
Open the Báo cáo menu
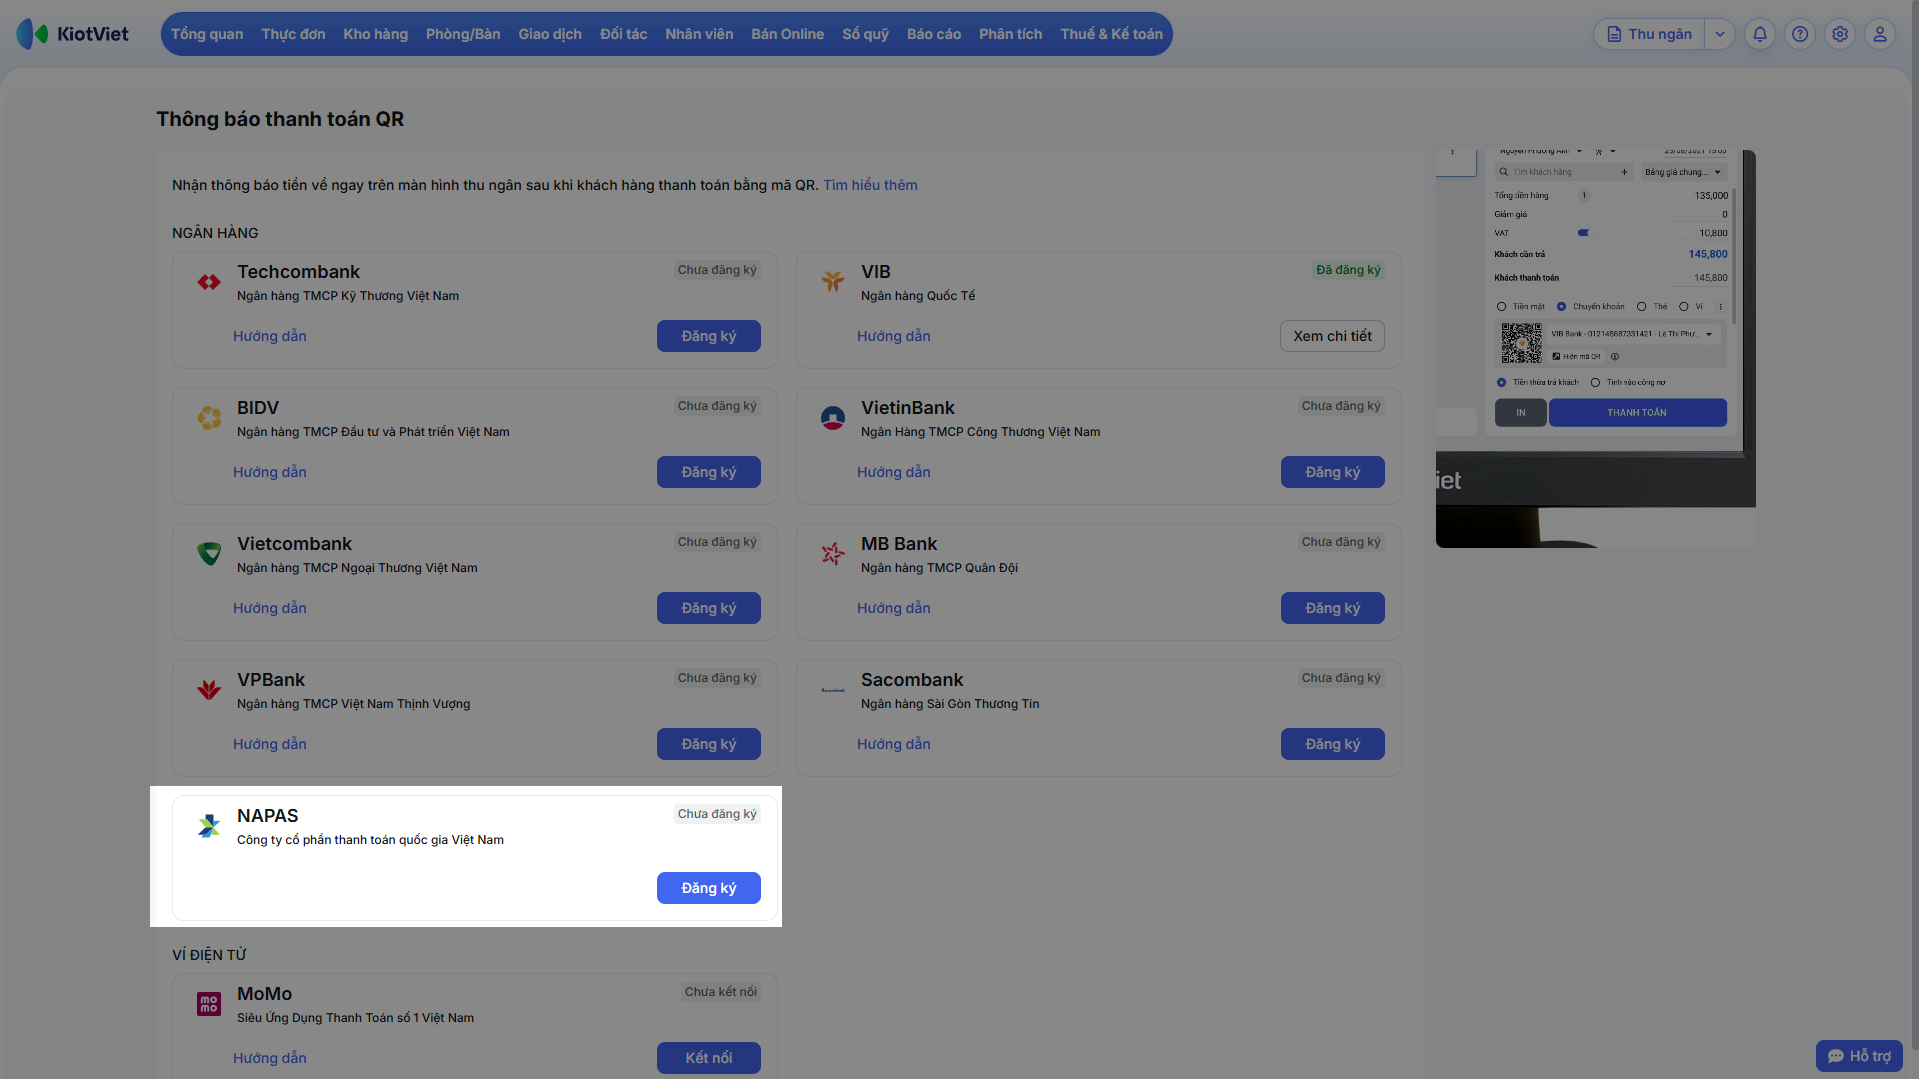click(x=934, y=34)
